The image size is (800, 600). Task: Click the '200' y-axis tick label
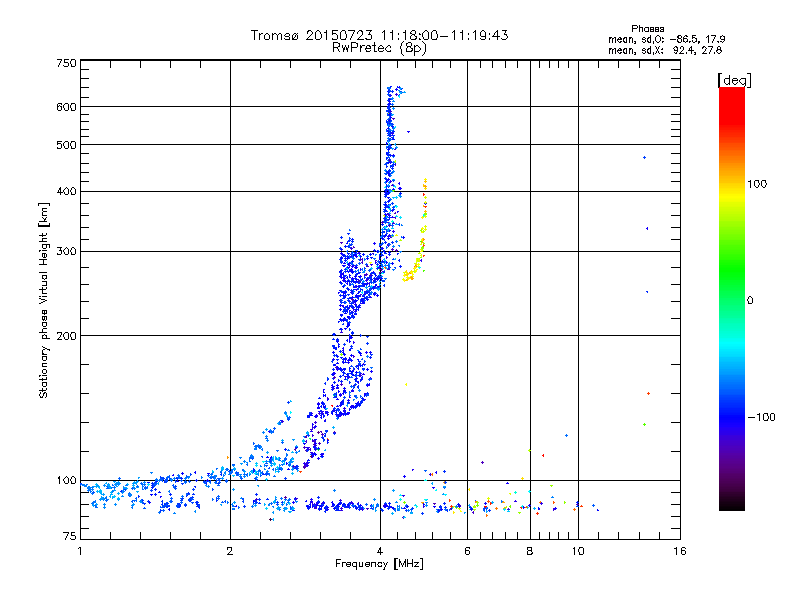[66, 336]
